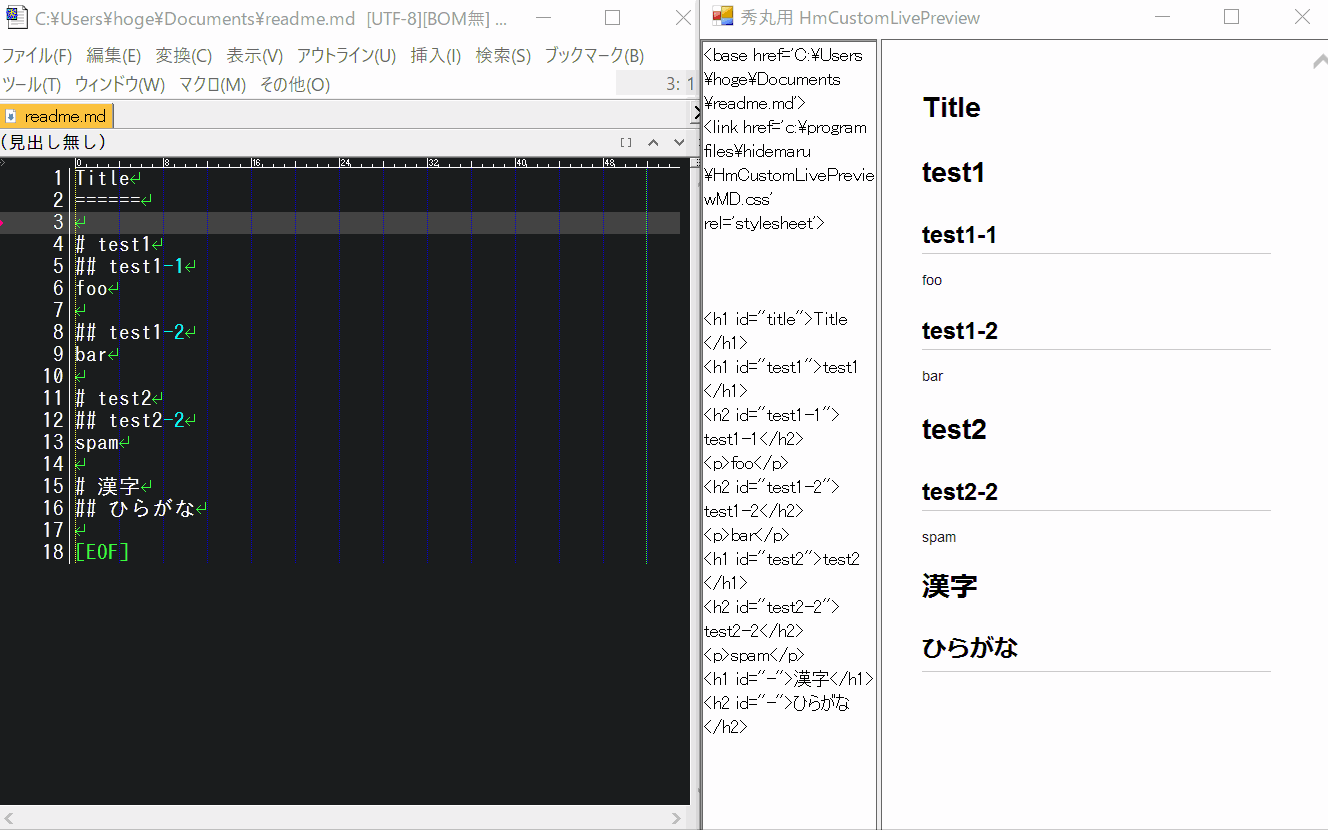Click the test1 heading in preview
The height and width of the screenshot is (830, 1328).
(x=954, y=173)
